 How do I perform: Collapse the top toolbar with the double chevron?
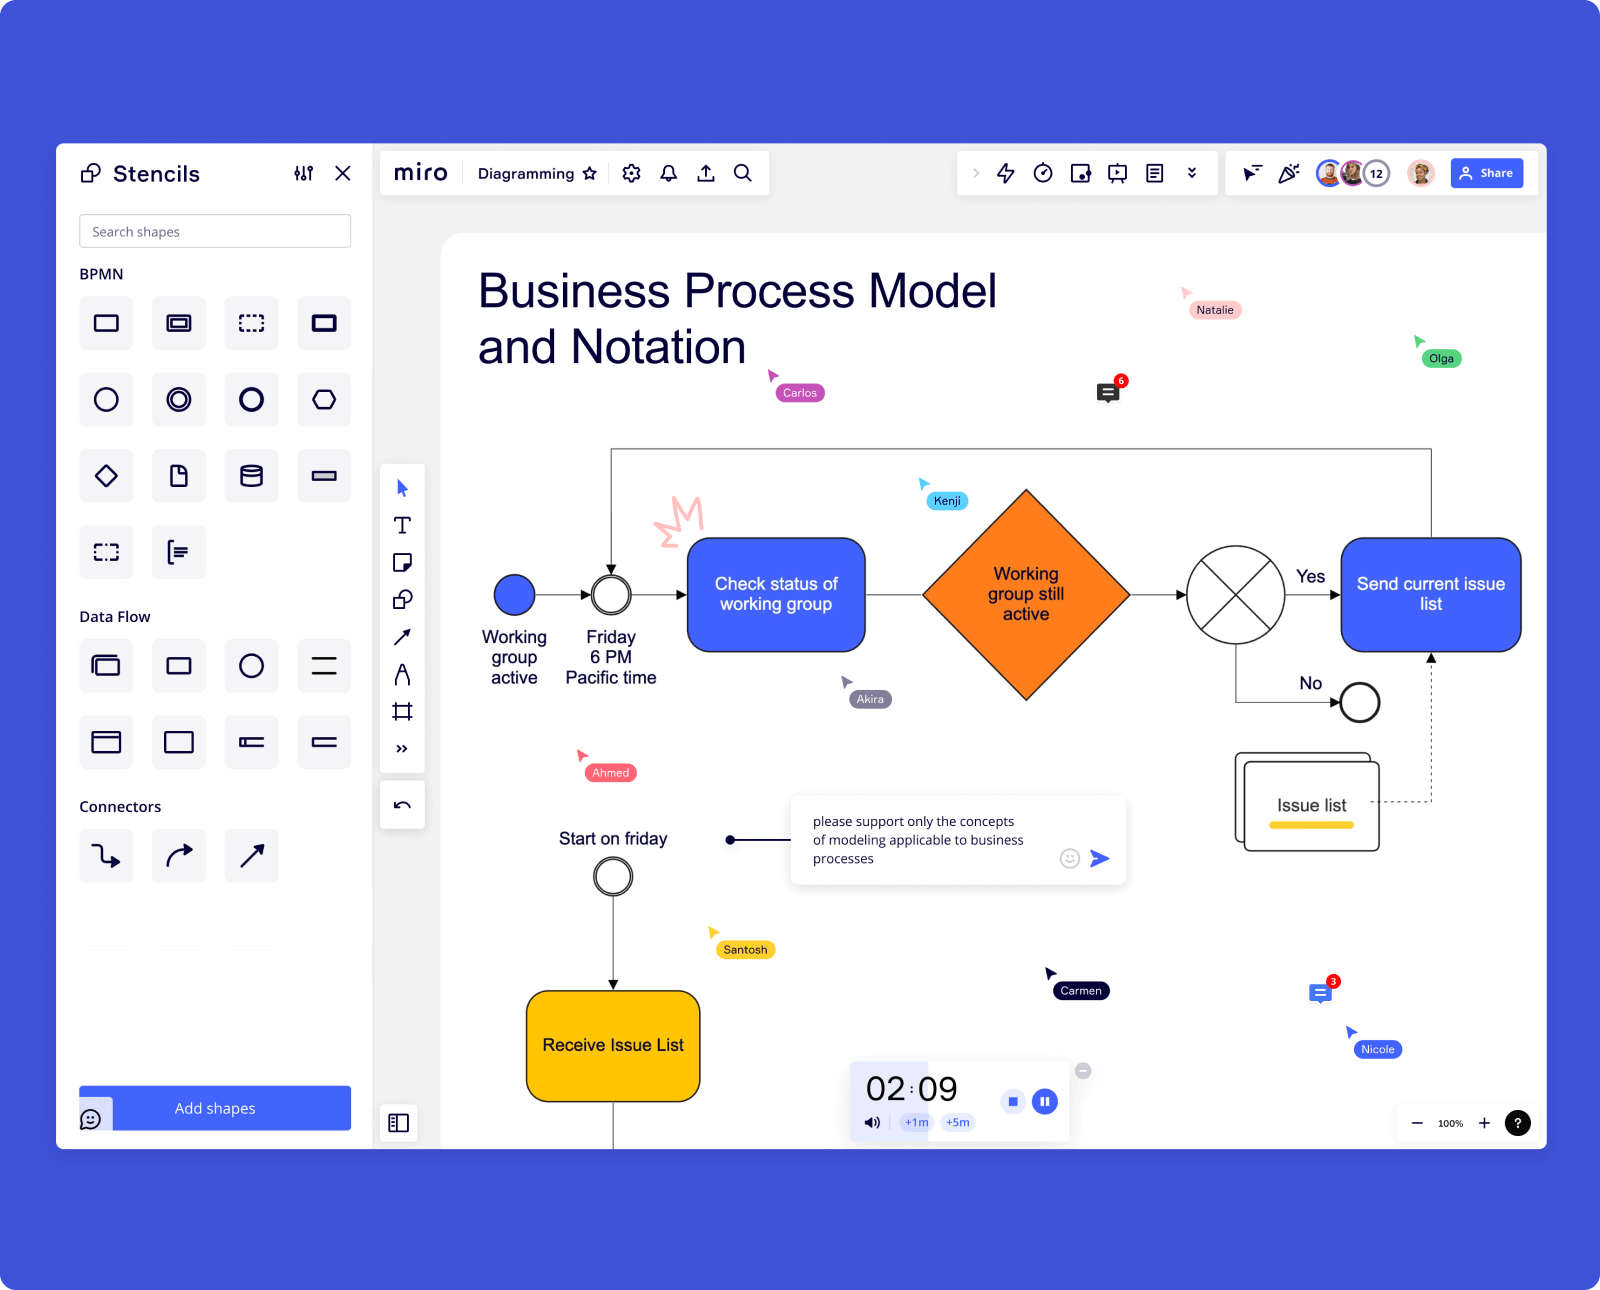click(x=1191, y=172)
